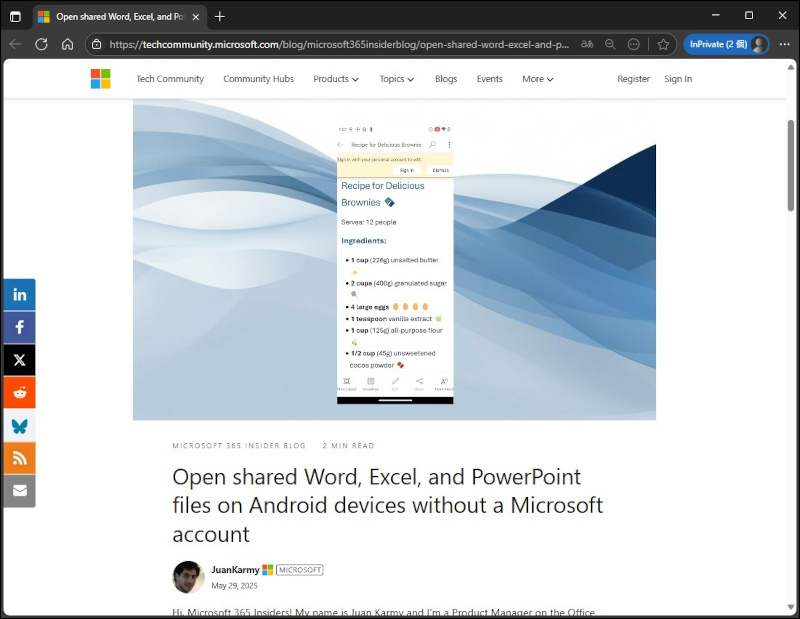Viewport: 800px width, 619px height.
Task: Open Microsoft 365 Insider Blog link
Action: 239,445
